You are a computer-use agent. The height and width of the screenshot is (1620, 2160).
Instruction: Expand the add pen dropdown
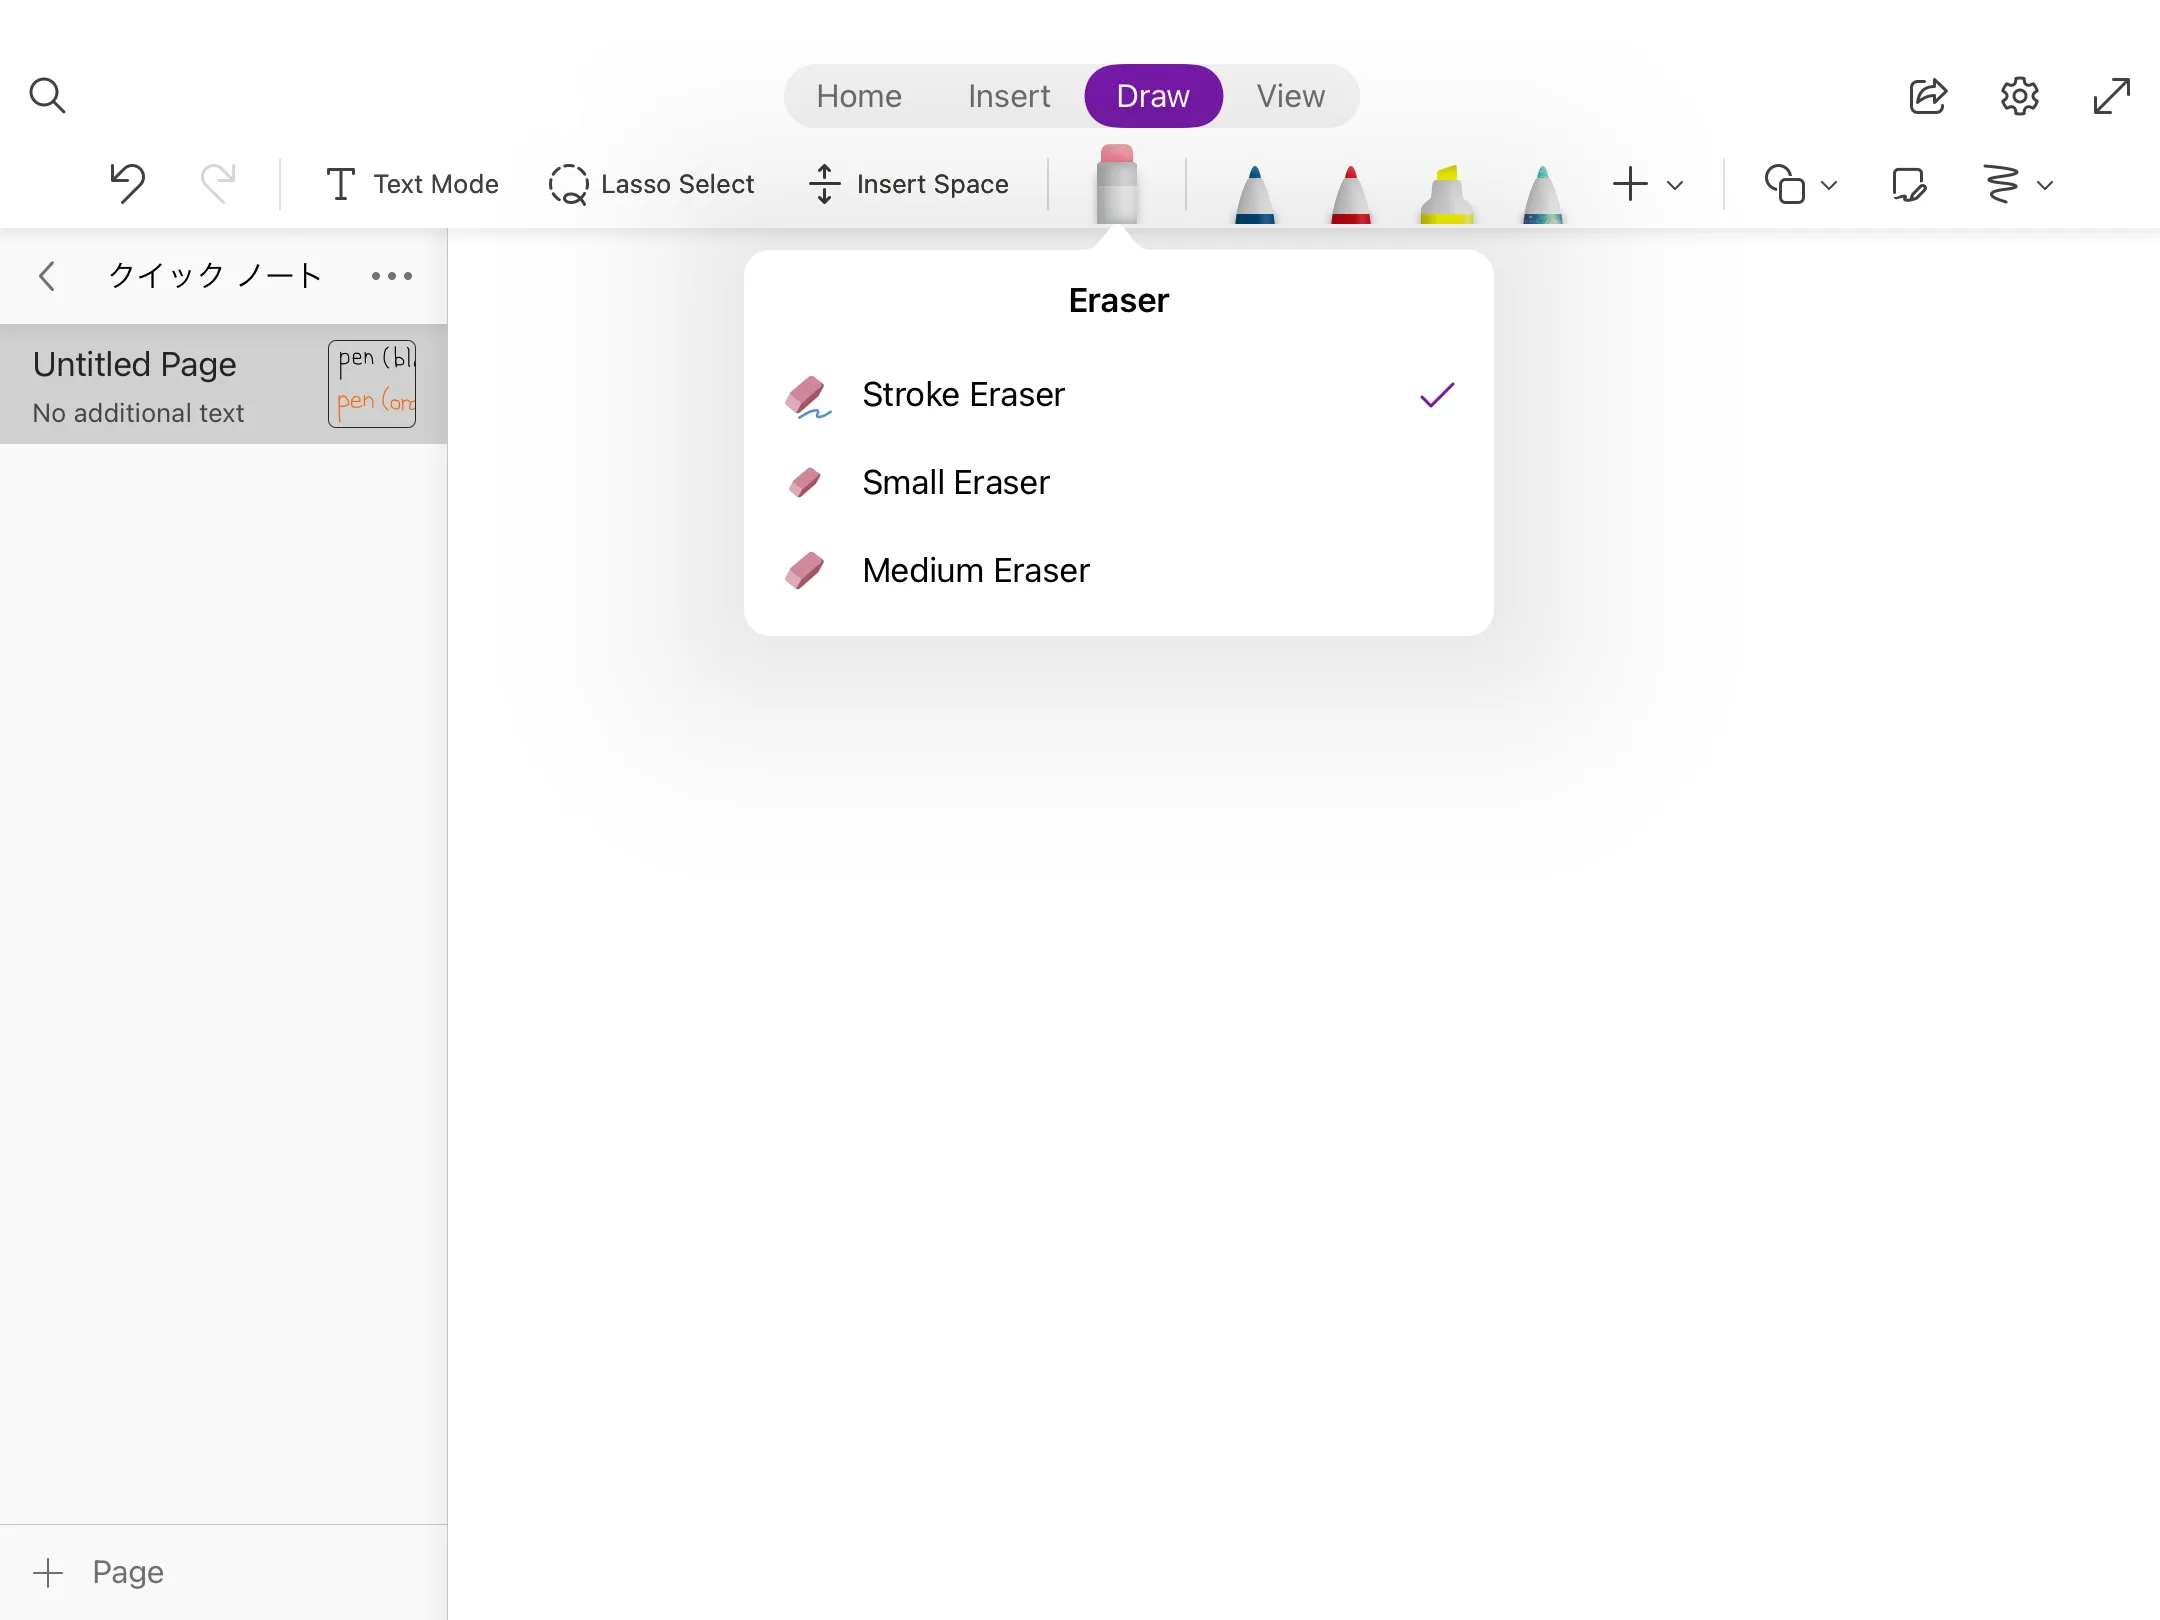click(x=1675, y=185)
